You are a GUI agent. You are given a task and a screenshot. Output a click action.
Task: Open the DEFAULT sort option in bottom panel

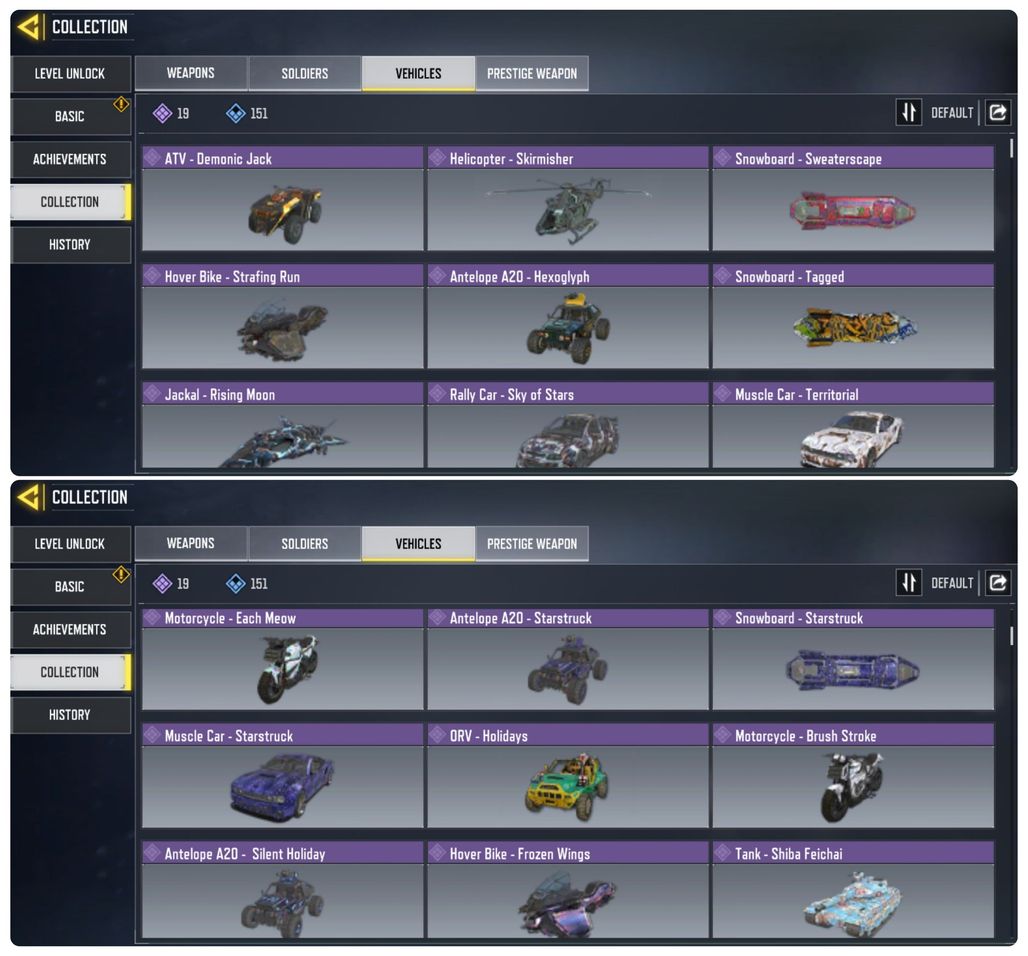click(x=952, y=583)
